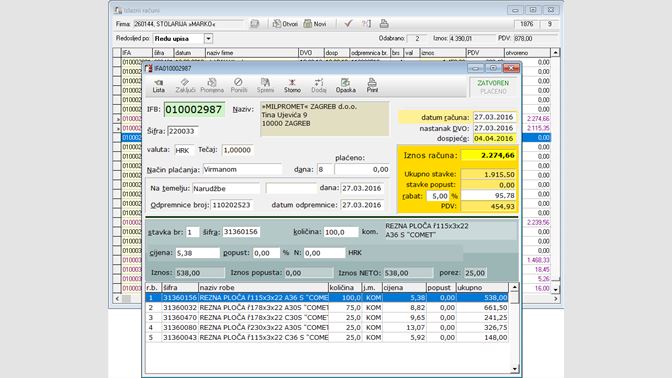672x378 pixels.
Task: Click the nastanak DVO date field
Action: [x=495, y=128]
